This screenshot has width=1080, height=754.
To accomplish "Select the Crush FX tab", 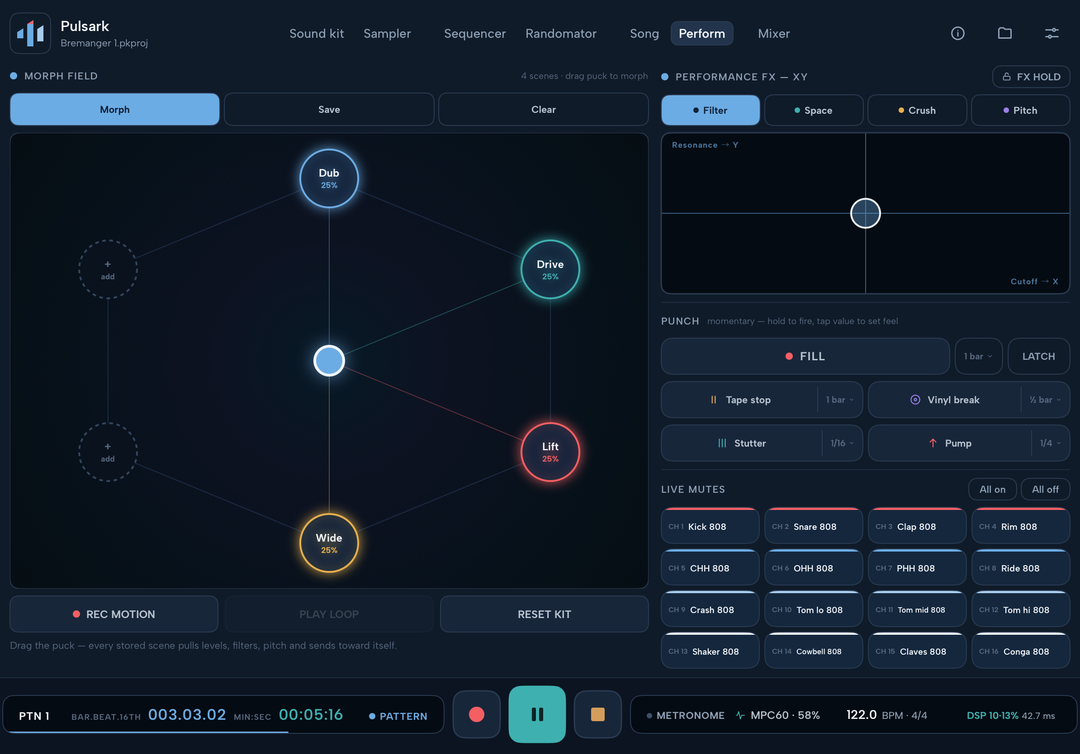I will (917, 110).
